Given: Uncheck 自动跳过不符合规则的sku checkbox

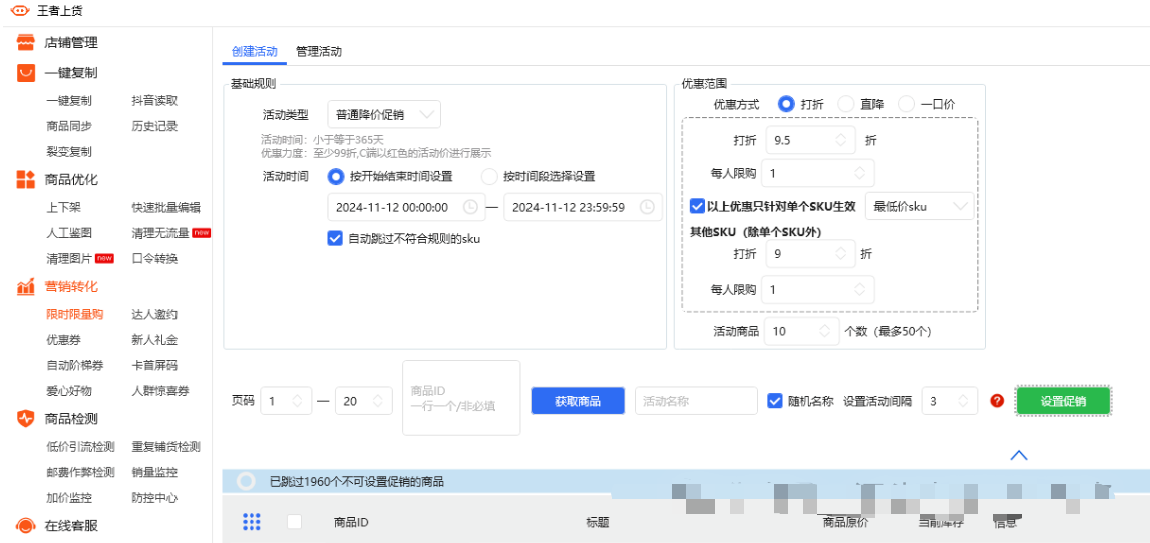Looking at the screenshot, I should [x=335, y=239].
